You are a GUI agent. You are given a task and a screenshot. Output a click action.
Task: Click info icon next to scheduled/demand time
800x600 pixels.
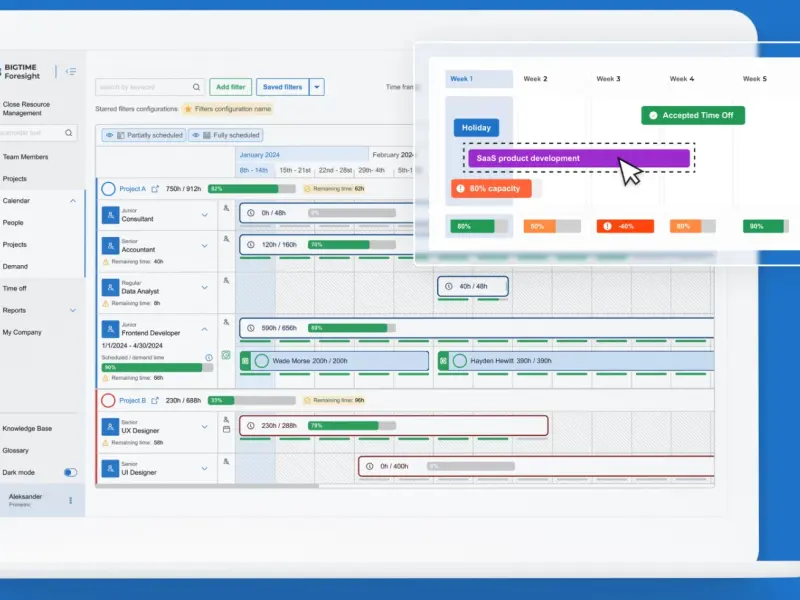pyautogui.click(x=209, y=358)
